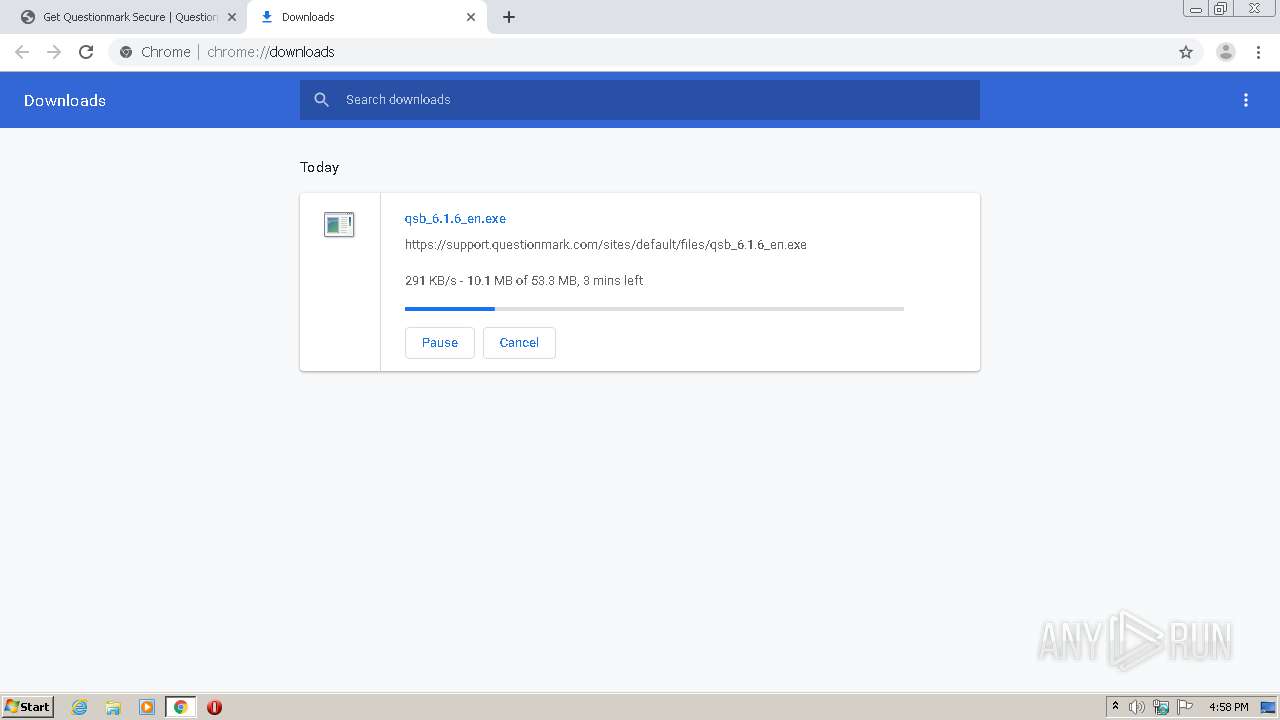Go forward using the browser forward arrow
The width and height of the screenshot is (1280, 720).
click(54, 52)
